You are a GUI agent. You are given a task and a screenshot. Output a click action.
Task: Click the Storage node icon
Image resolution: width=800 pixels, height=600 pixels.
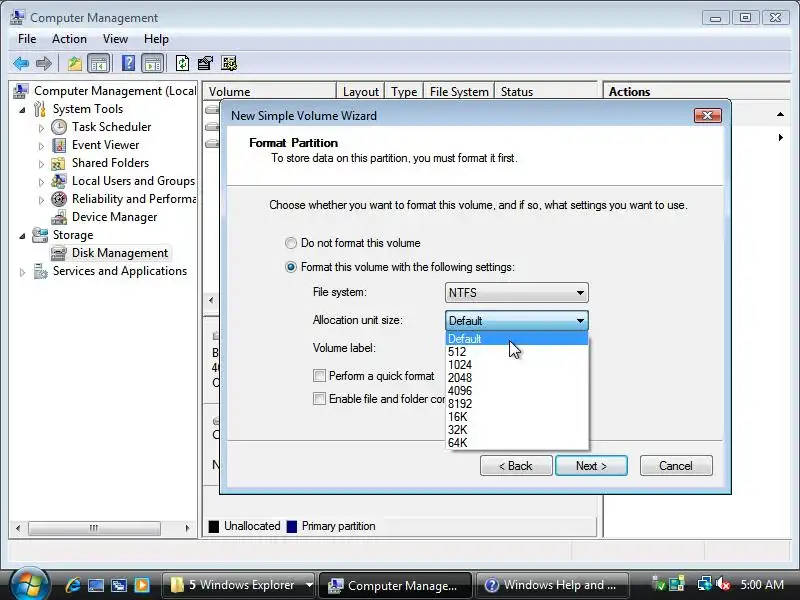(x=40, y=235)
